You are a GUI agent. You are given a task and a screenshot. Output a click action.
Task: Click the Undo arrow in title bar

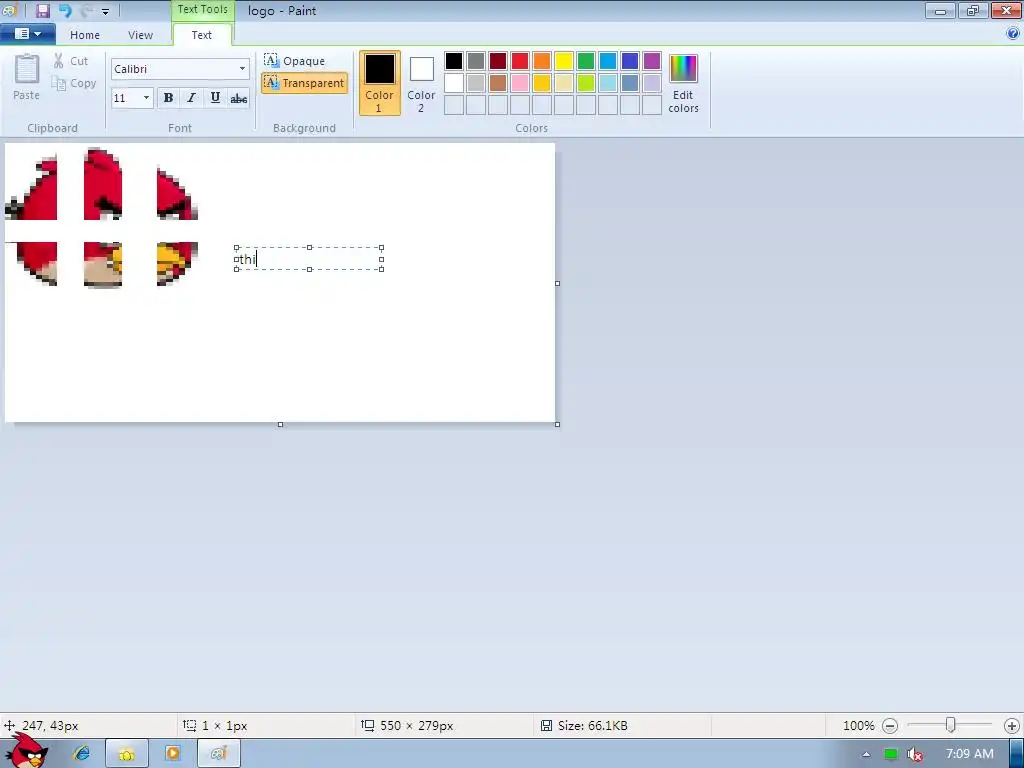click(65, 10)
